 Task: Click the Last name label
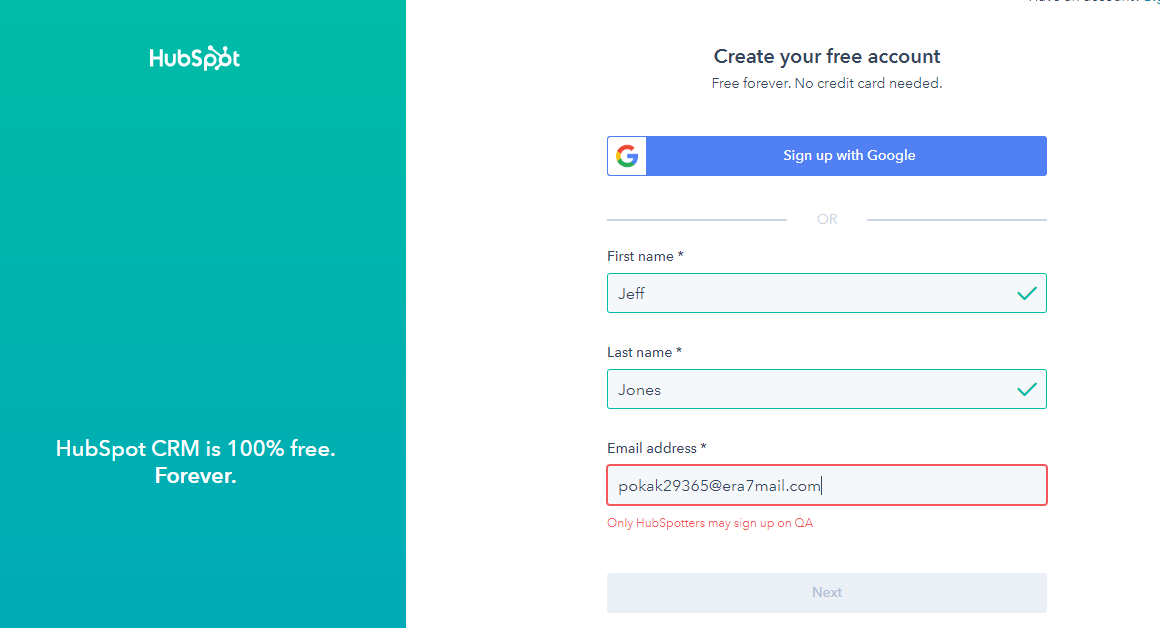pos(644,352)
